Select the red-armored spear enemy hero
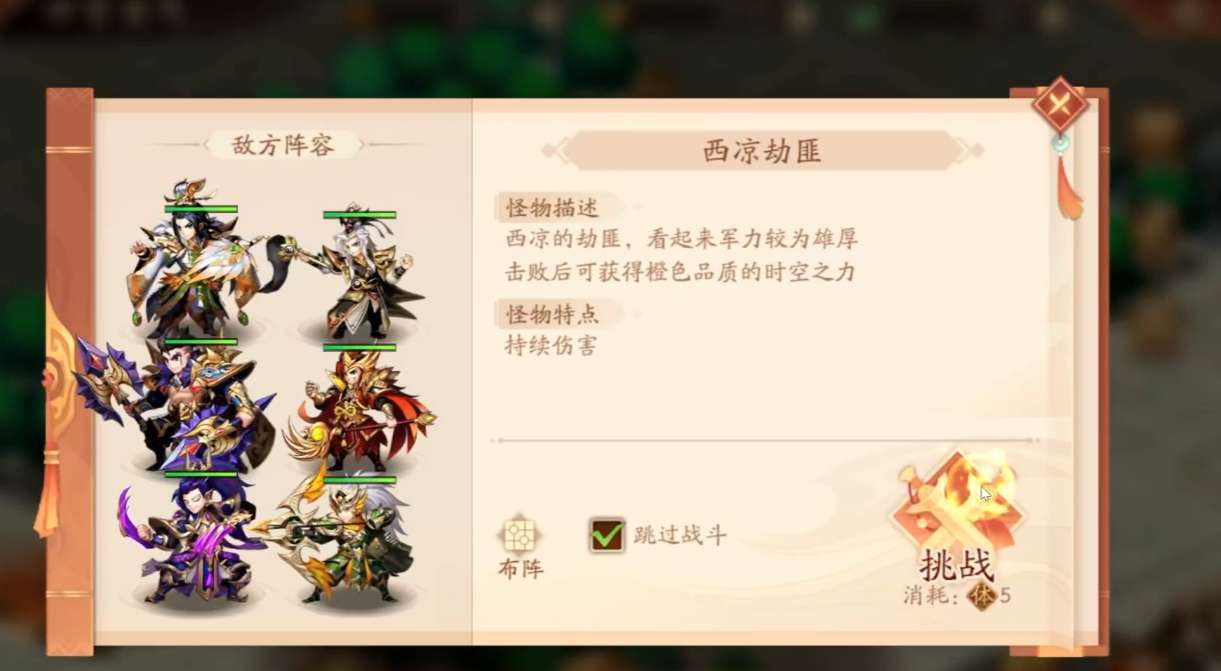Screen dimensions: 1221x671 360,410
